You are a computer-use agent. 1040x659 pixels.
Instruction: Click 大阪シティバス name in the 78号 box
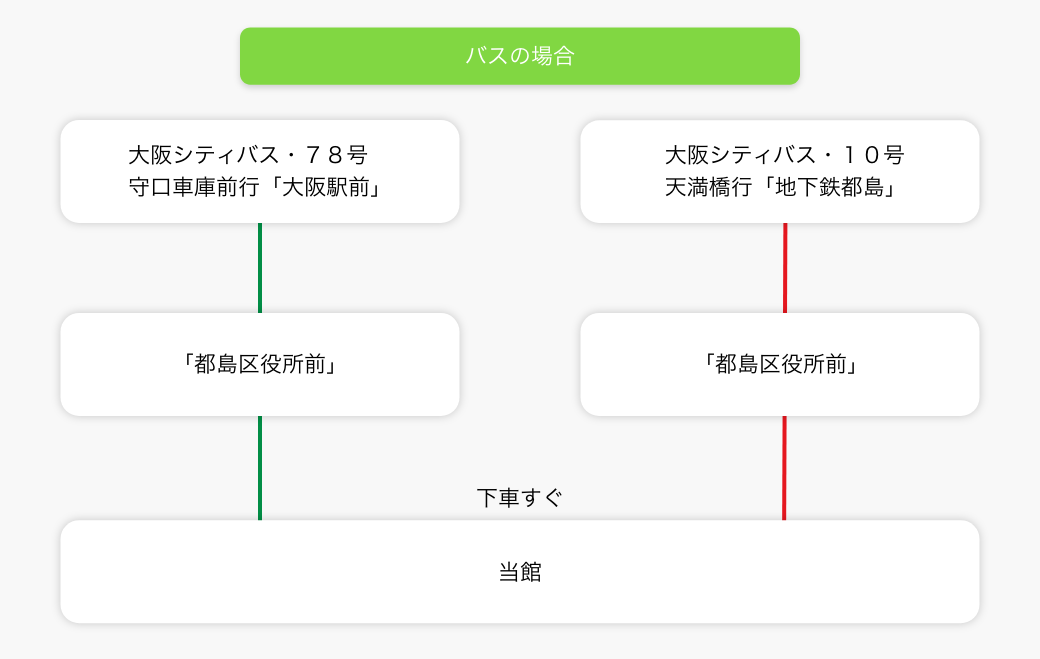coord(211,155)
